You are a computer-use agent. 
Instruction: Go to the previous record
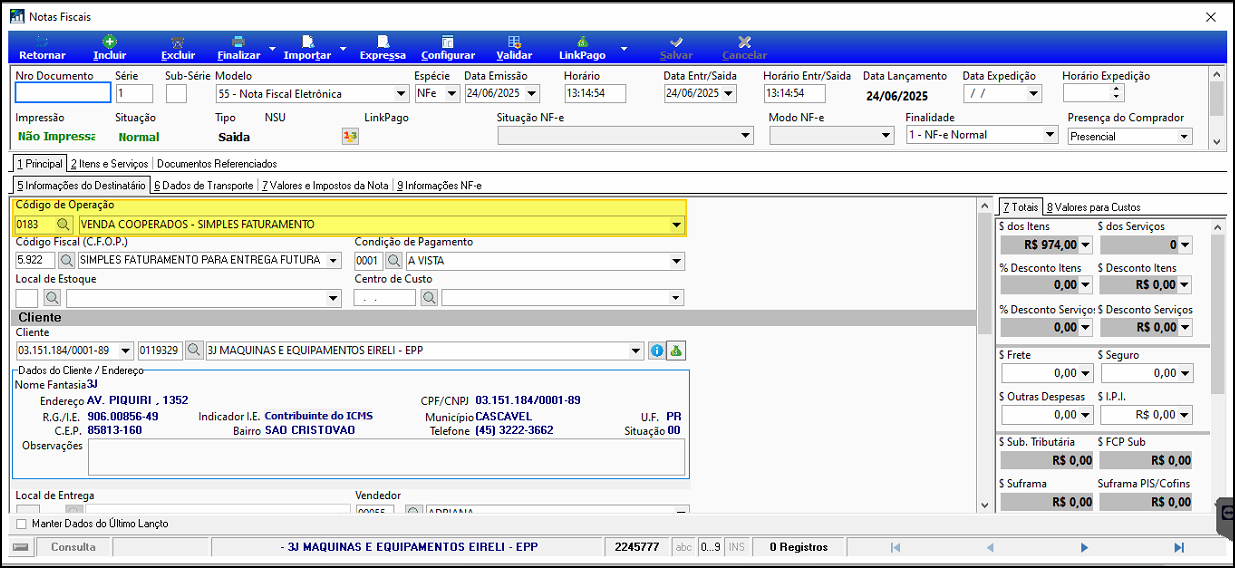pyautogui.click(x=990, y=547)
